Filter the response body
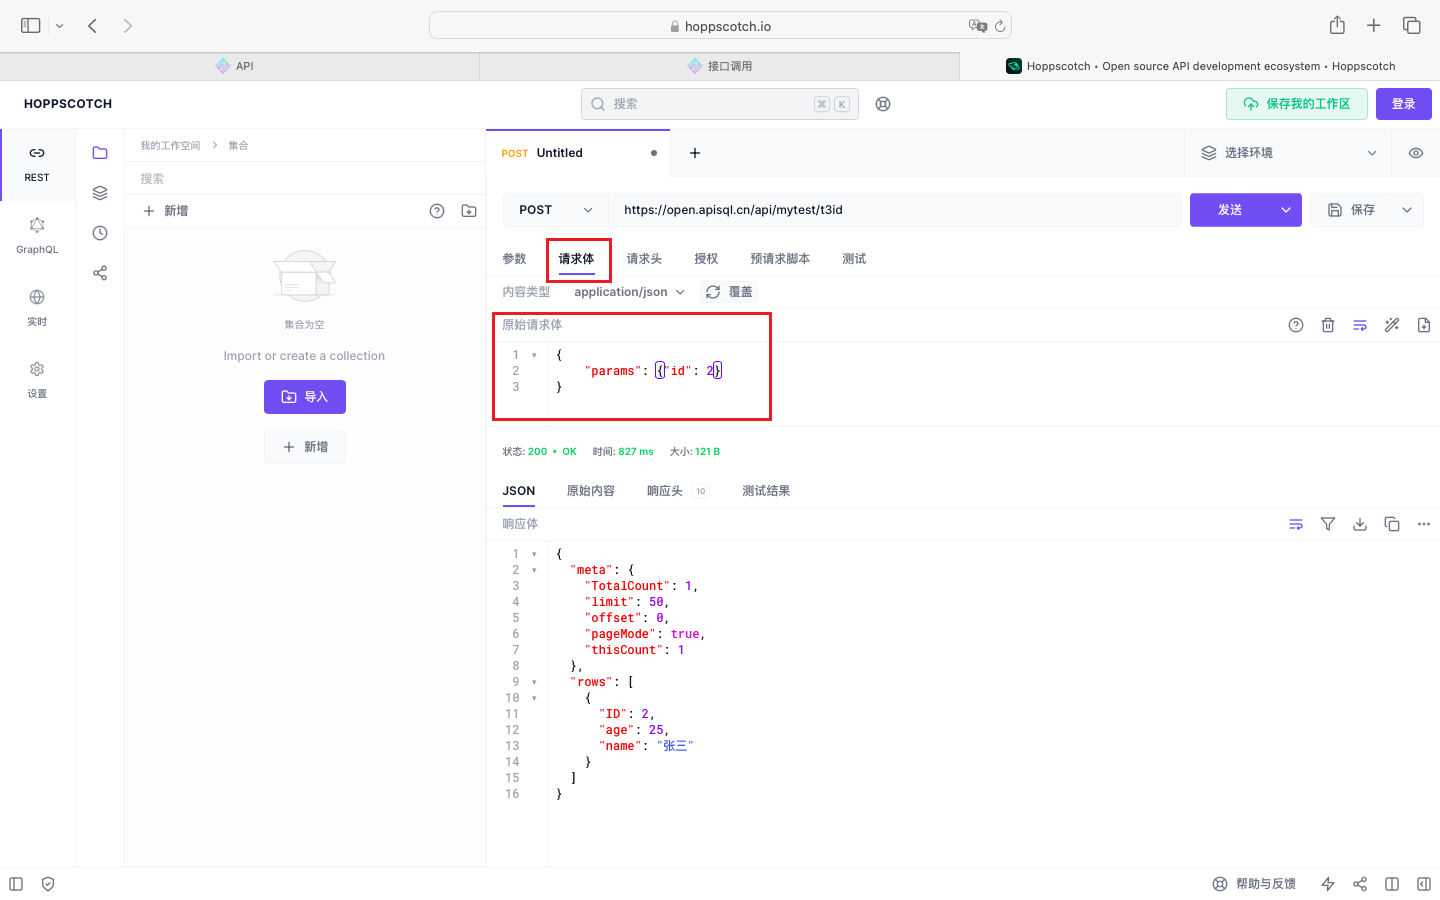The height and width of the screenshot is (900, 1440). tap(1328, 524)
